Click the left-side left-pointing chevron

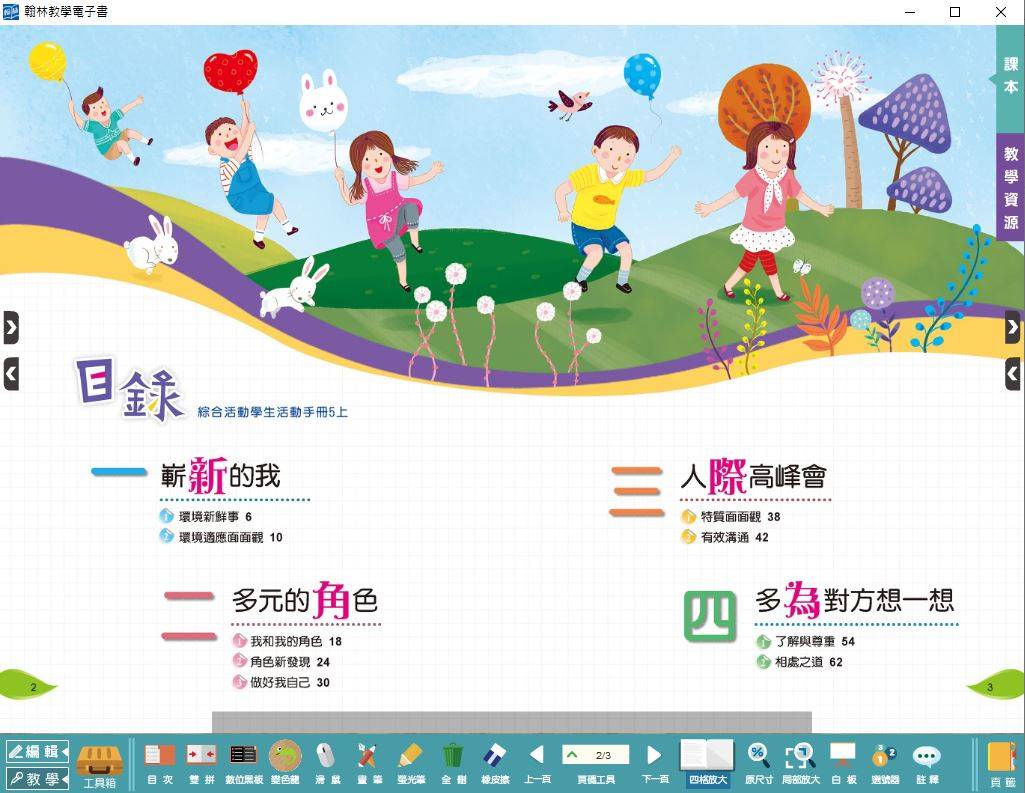(x=11, y=374)
